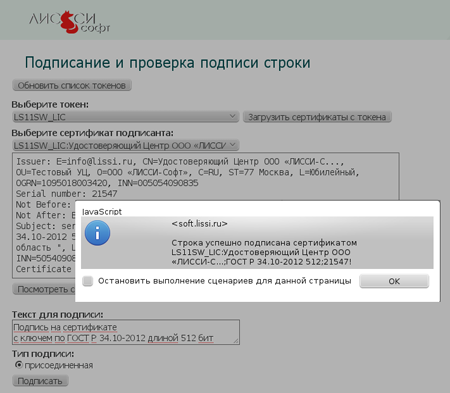Confirm the dialog with OK button

(x=394, y=281)
